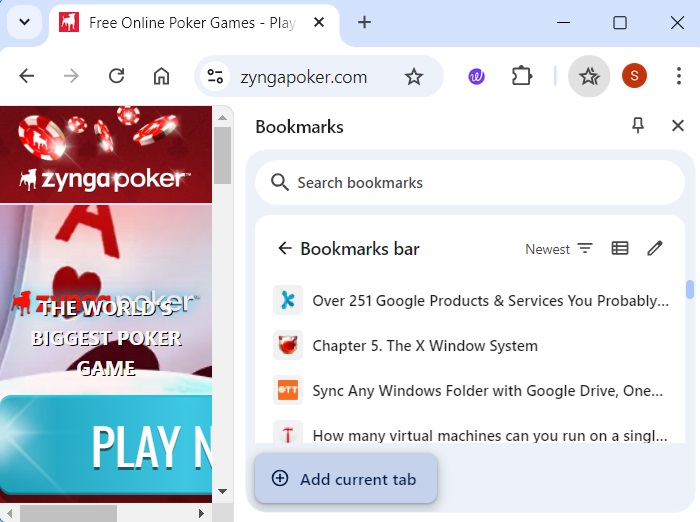Click the blue Google Products bookmark favicon
Screen dimensions: 700x522
(288, 300)
